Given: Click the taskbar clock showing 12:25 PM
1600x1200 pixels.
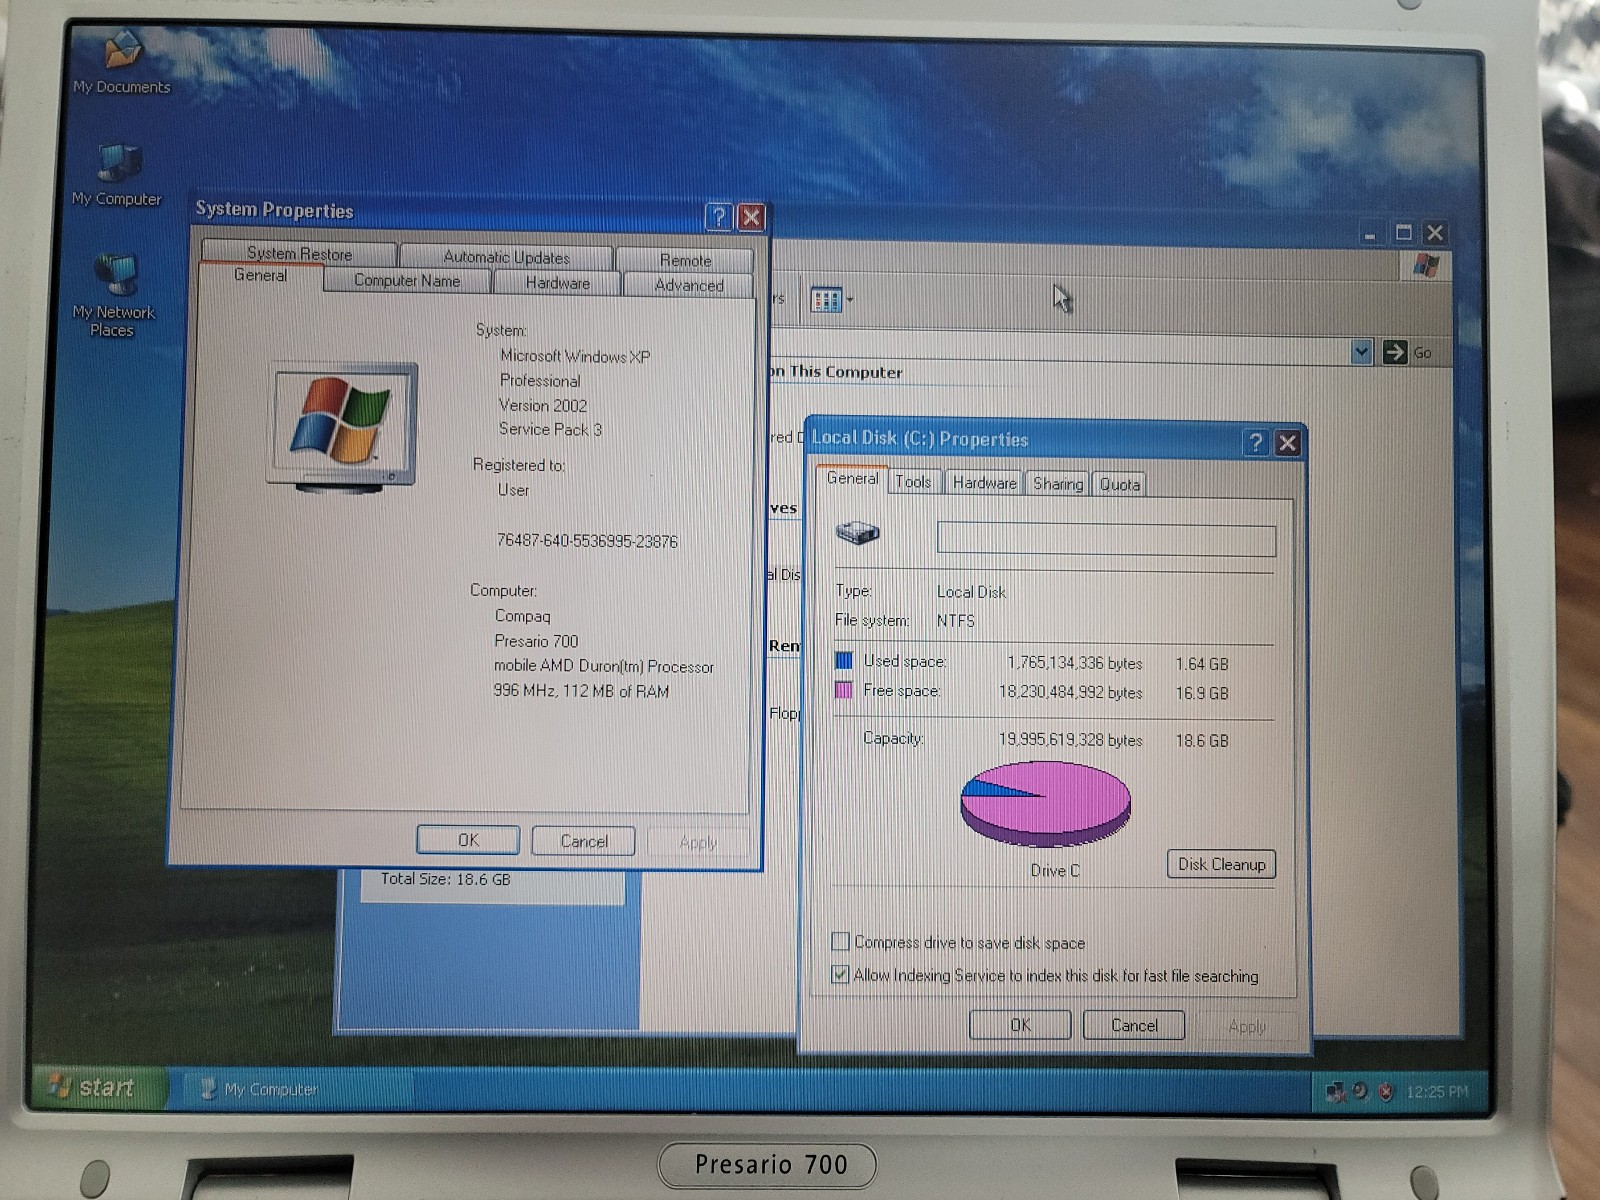Looking at the screenshot, I should point(1437,1092).
